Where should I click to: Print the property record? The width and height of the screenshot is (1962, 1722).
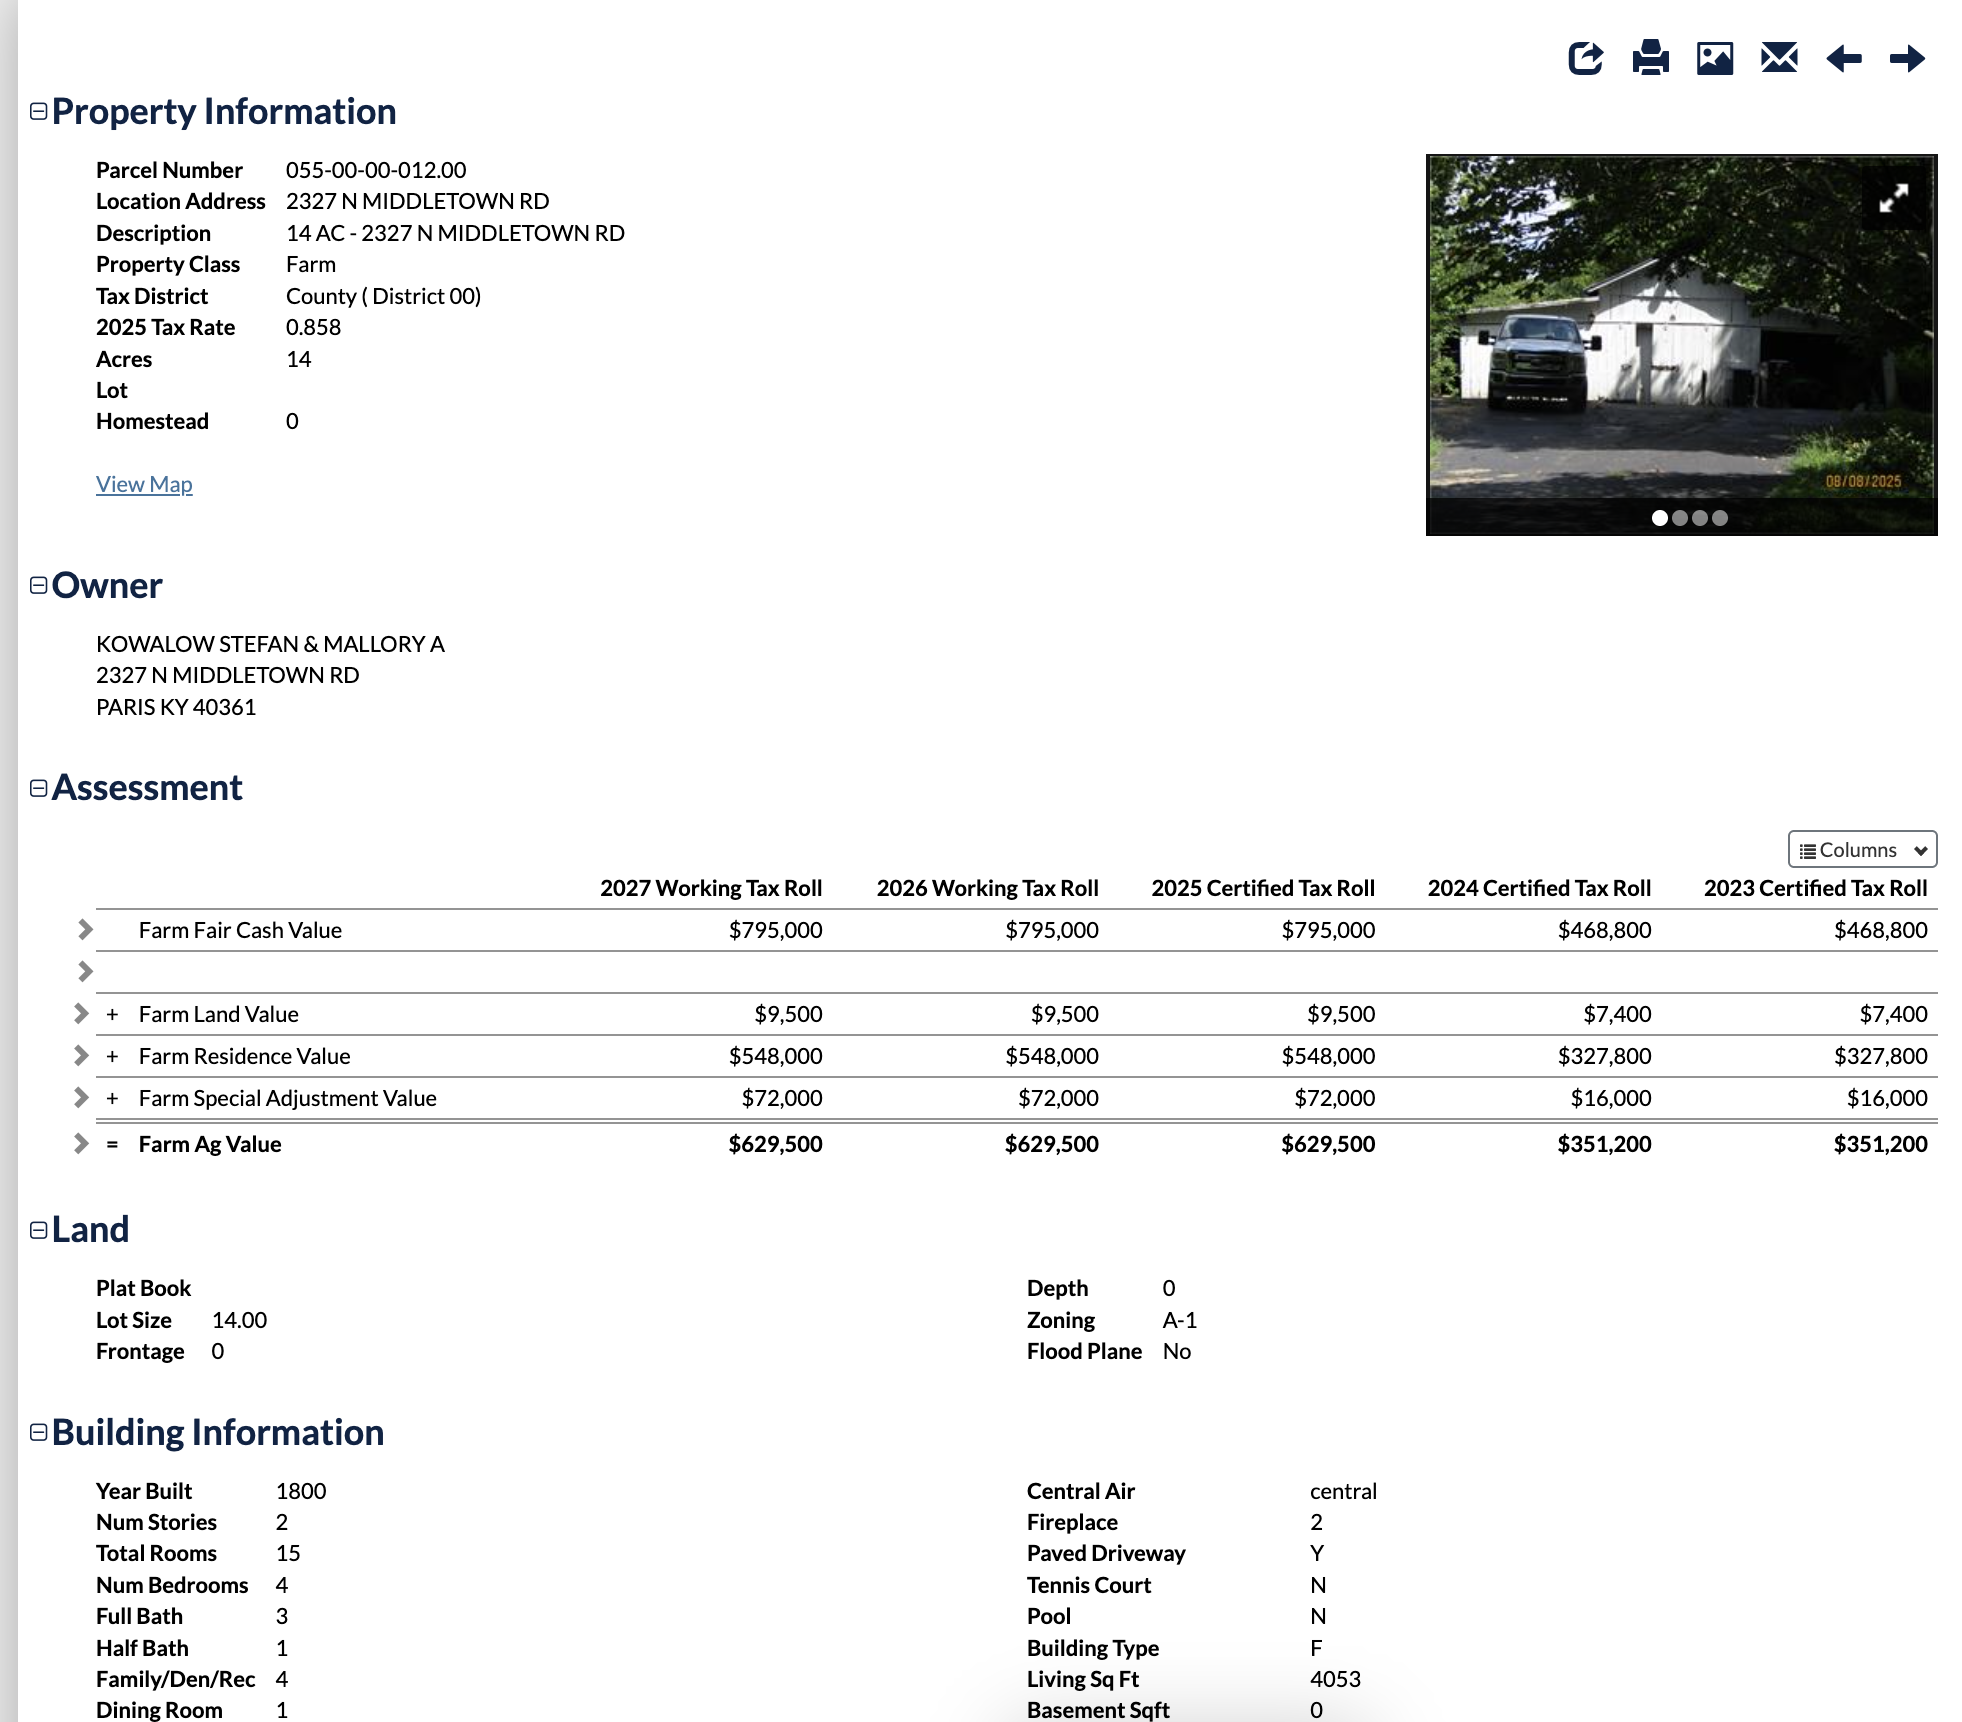[1650, 58]
